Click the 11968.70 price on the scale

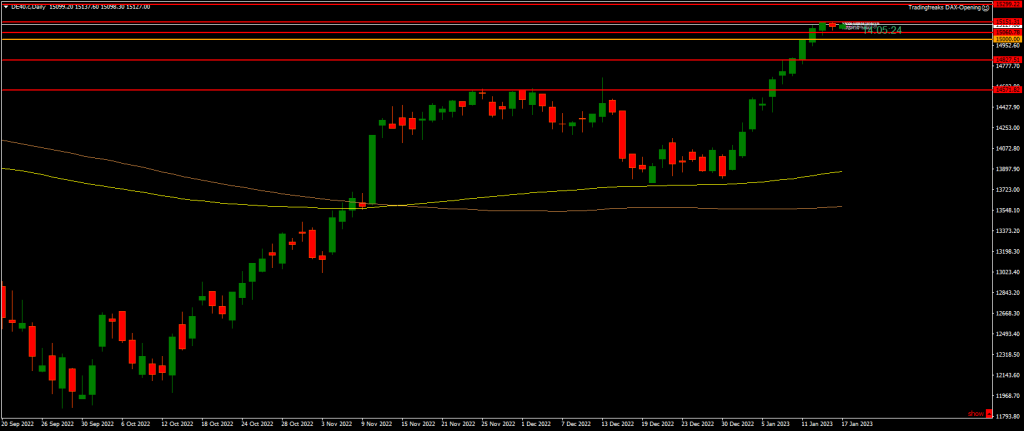point(1007,395)
